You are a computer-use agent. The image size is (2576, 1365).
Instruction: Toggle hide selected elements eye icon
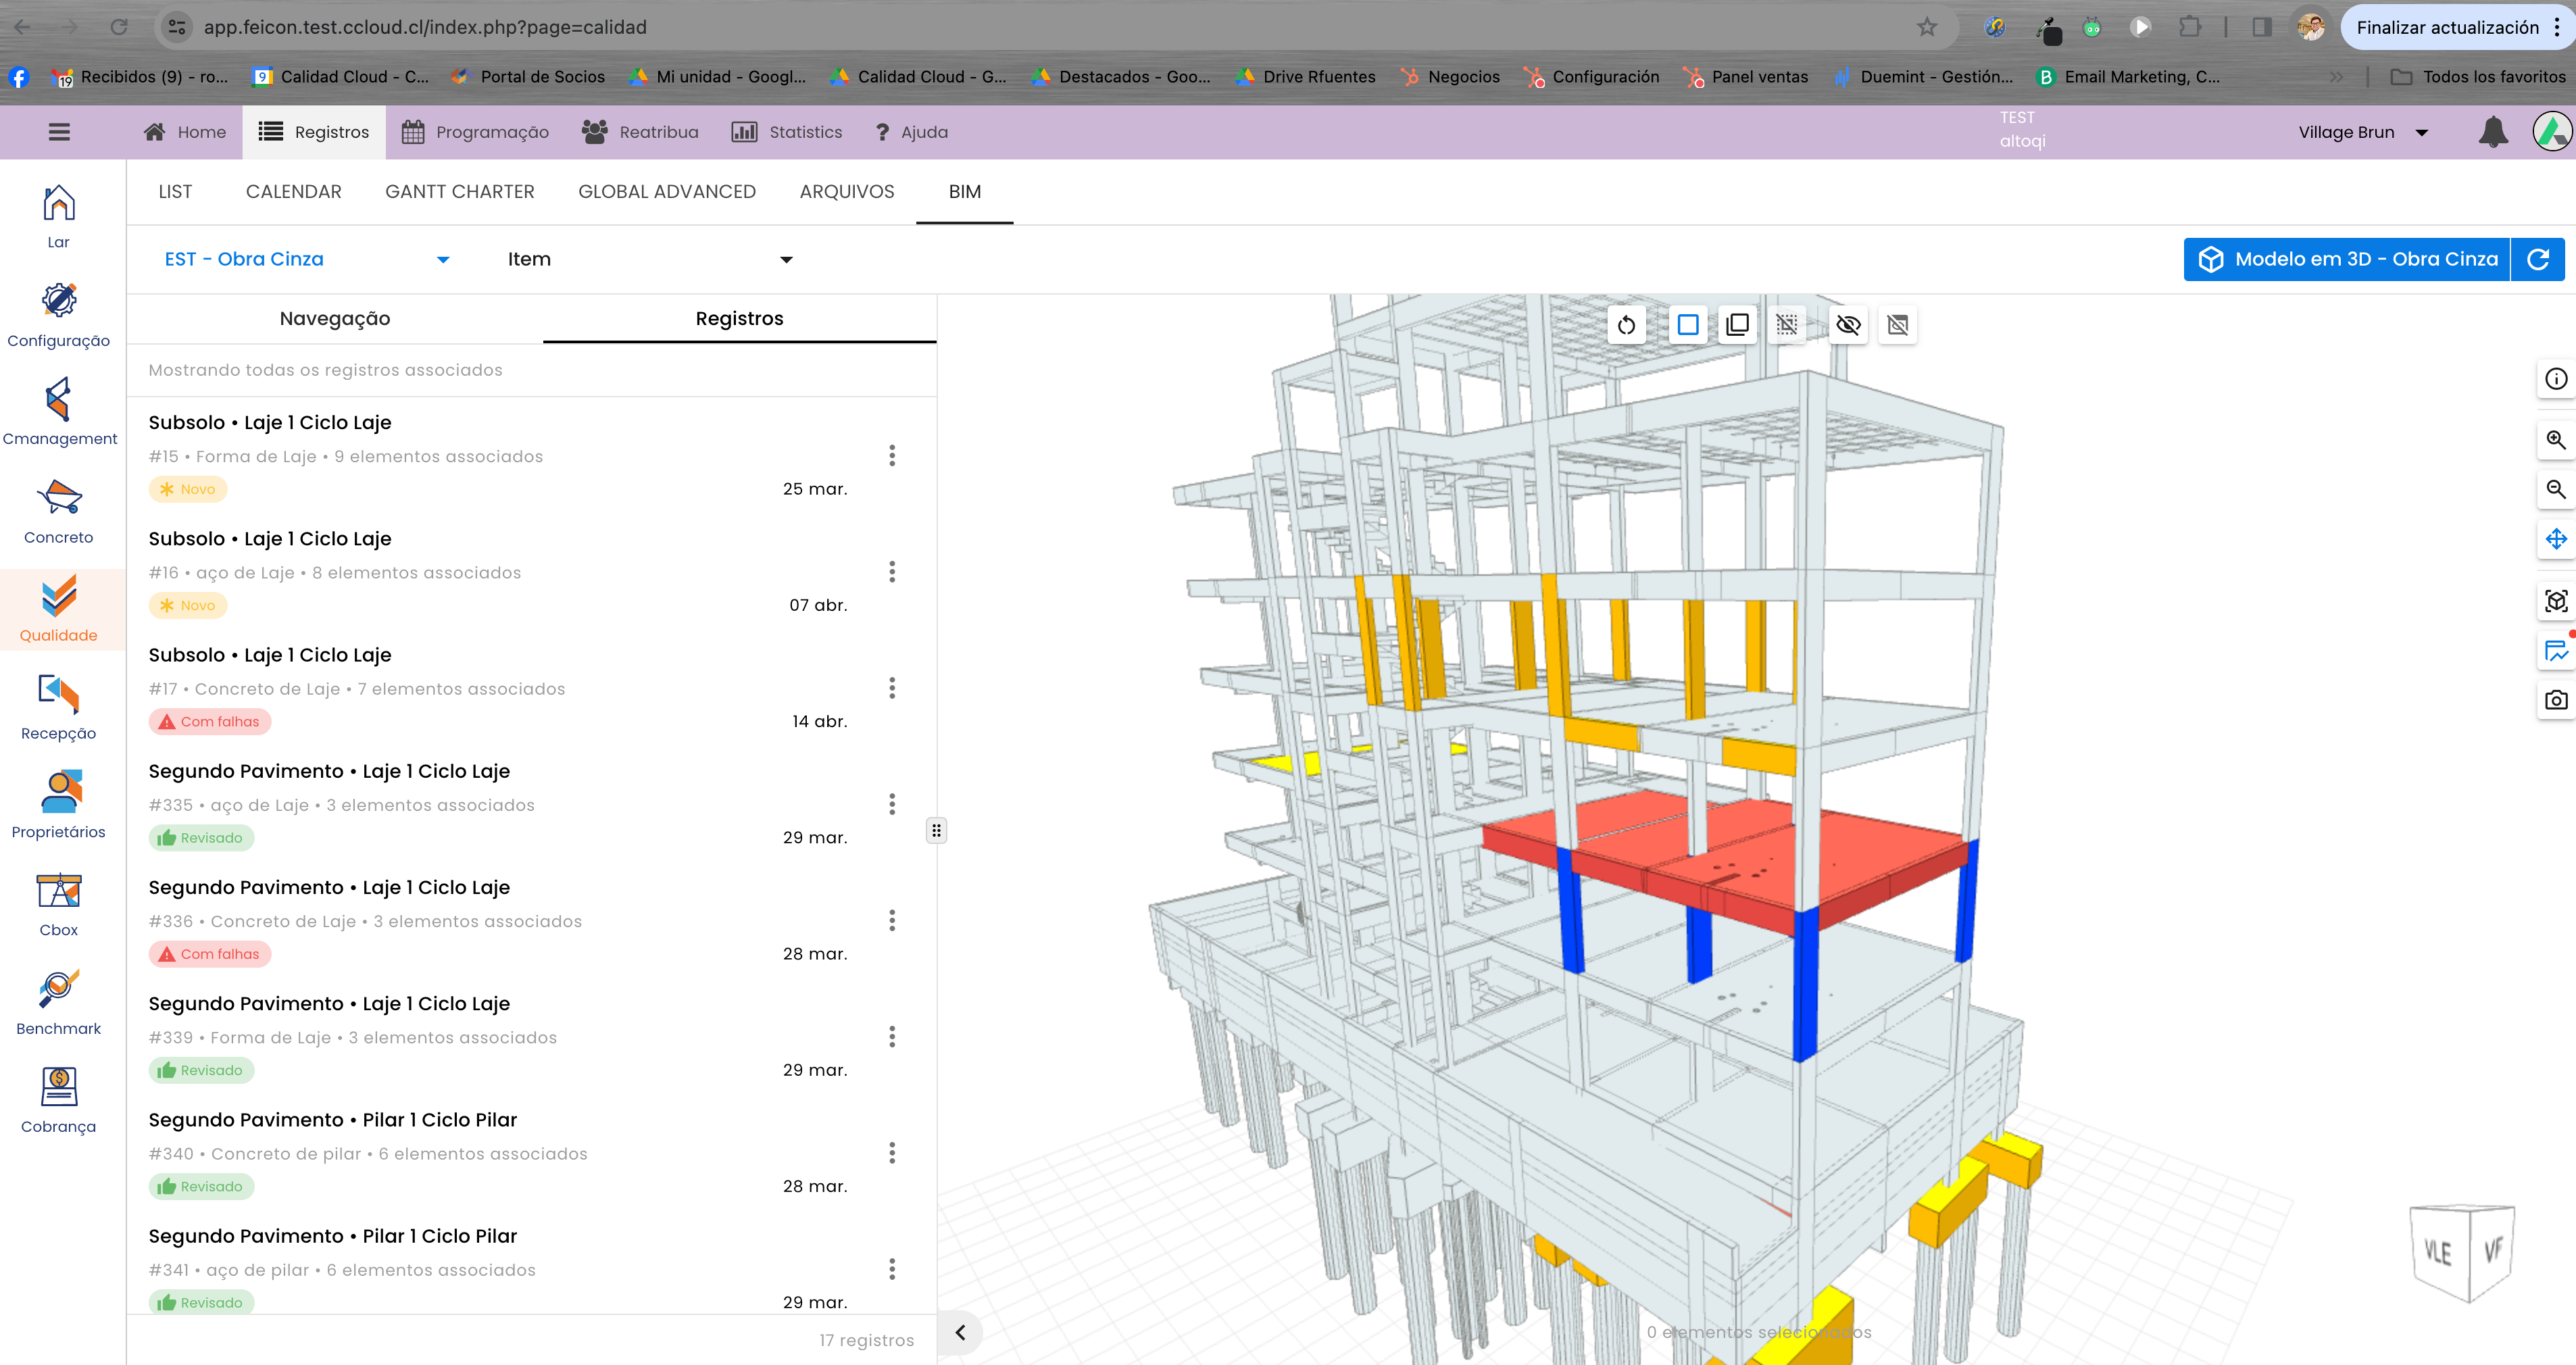pos(1848,325)
